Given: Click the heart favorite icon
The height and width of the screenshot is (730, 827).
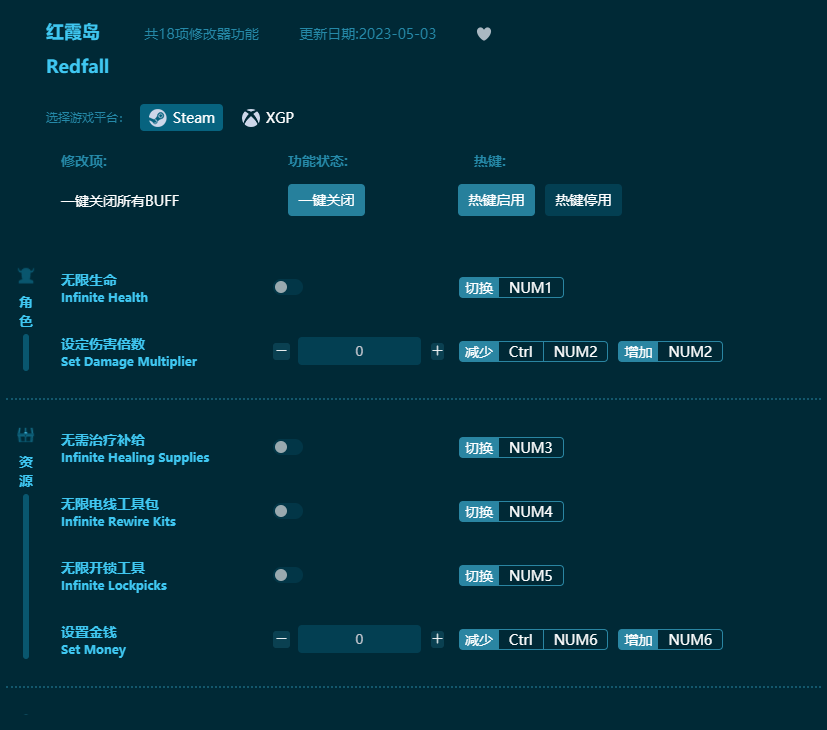Looking at the screenshot, I should [x=483, y=34].
